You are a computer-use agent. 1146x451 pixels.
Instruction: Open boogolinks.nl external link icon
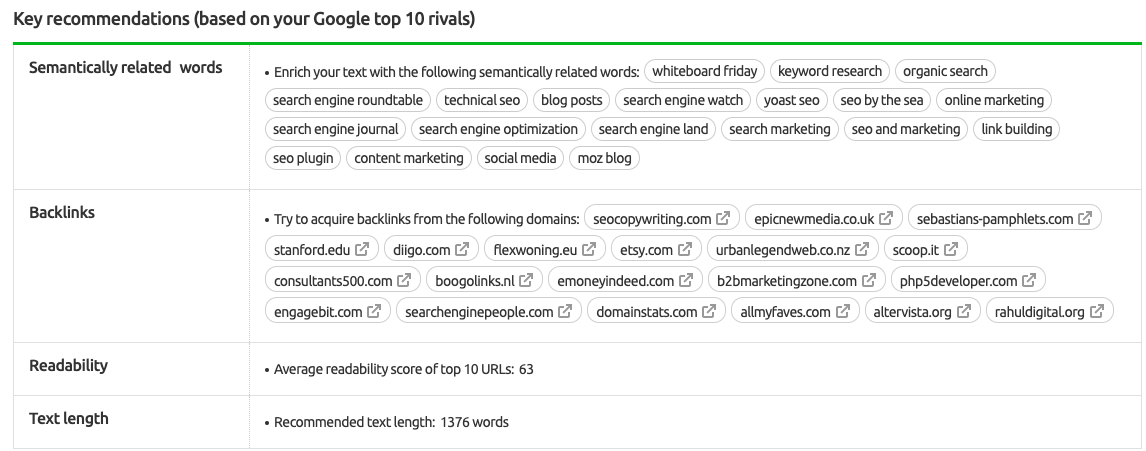pyautogui.click(x=526, y=280)
